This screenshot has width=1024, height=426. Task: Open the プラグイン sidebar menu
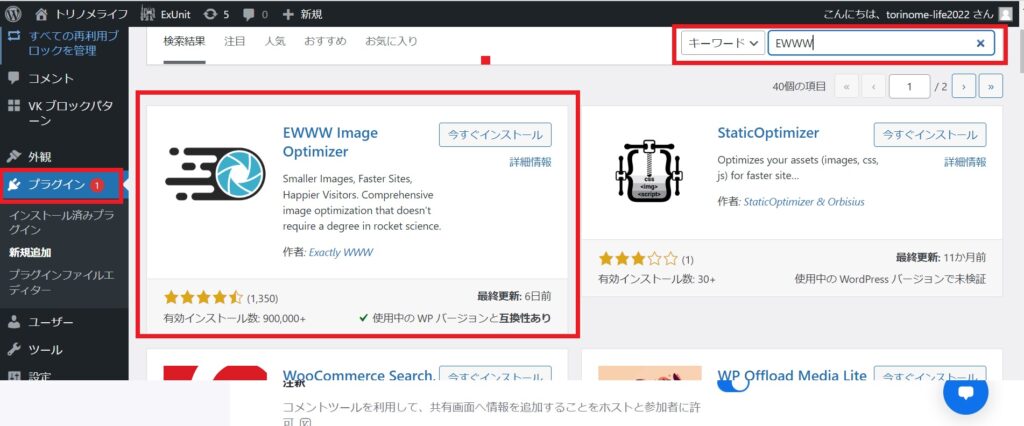61,185
